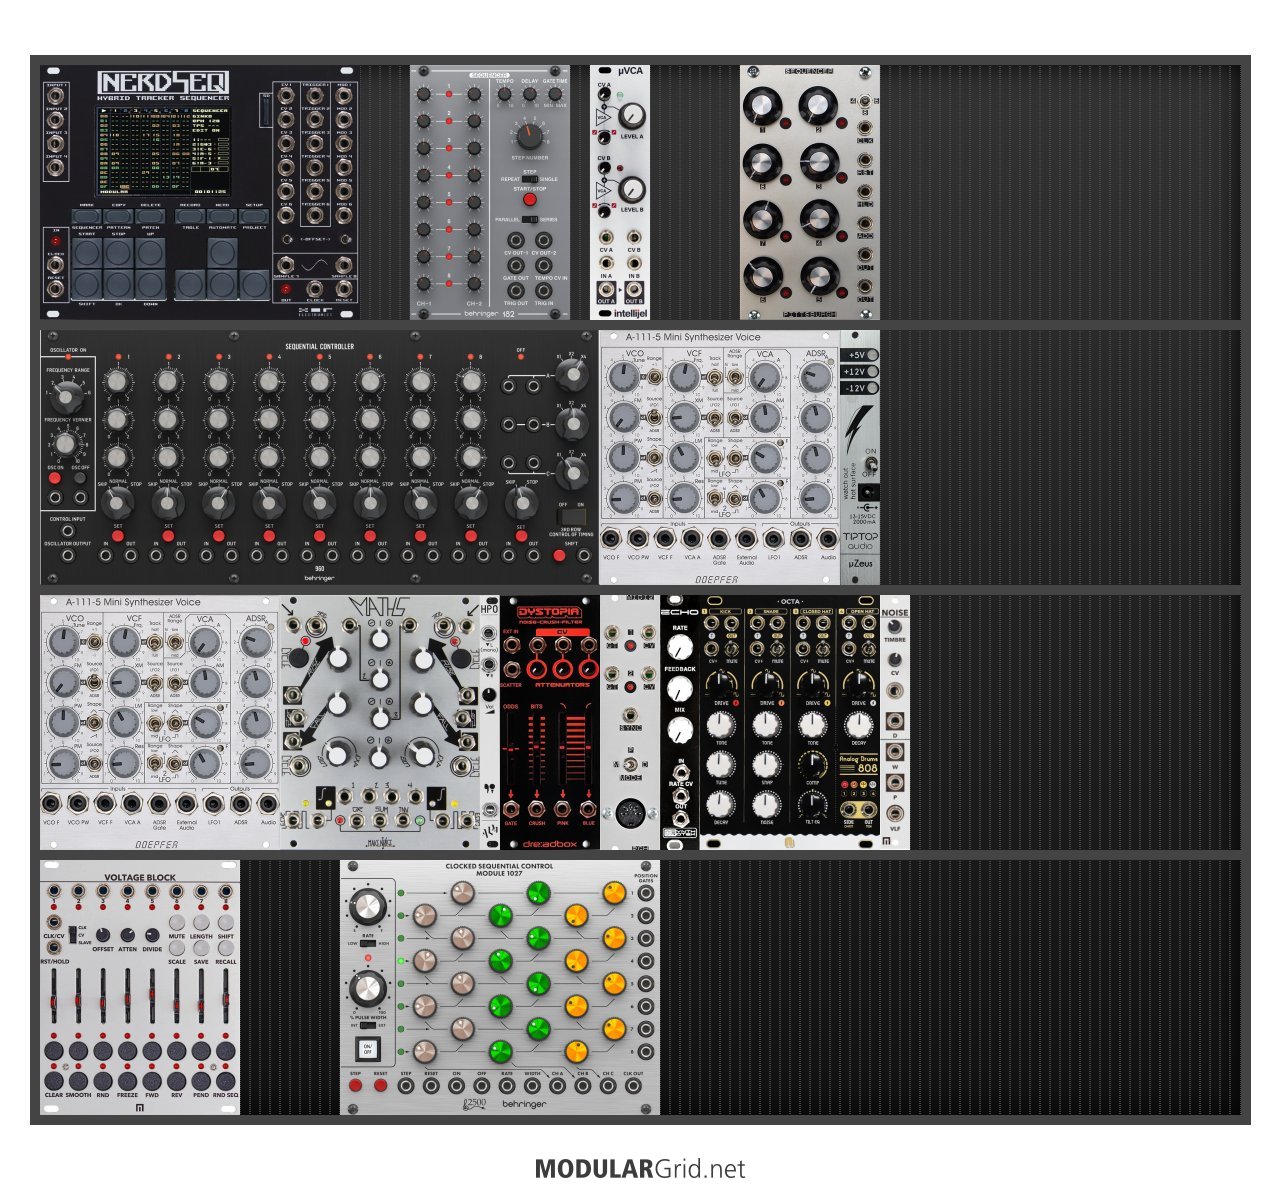Click the Rate knob on the Echo module
The height and width of the screenshot is (1190, 1281).
click(680, 647)
